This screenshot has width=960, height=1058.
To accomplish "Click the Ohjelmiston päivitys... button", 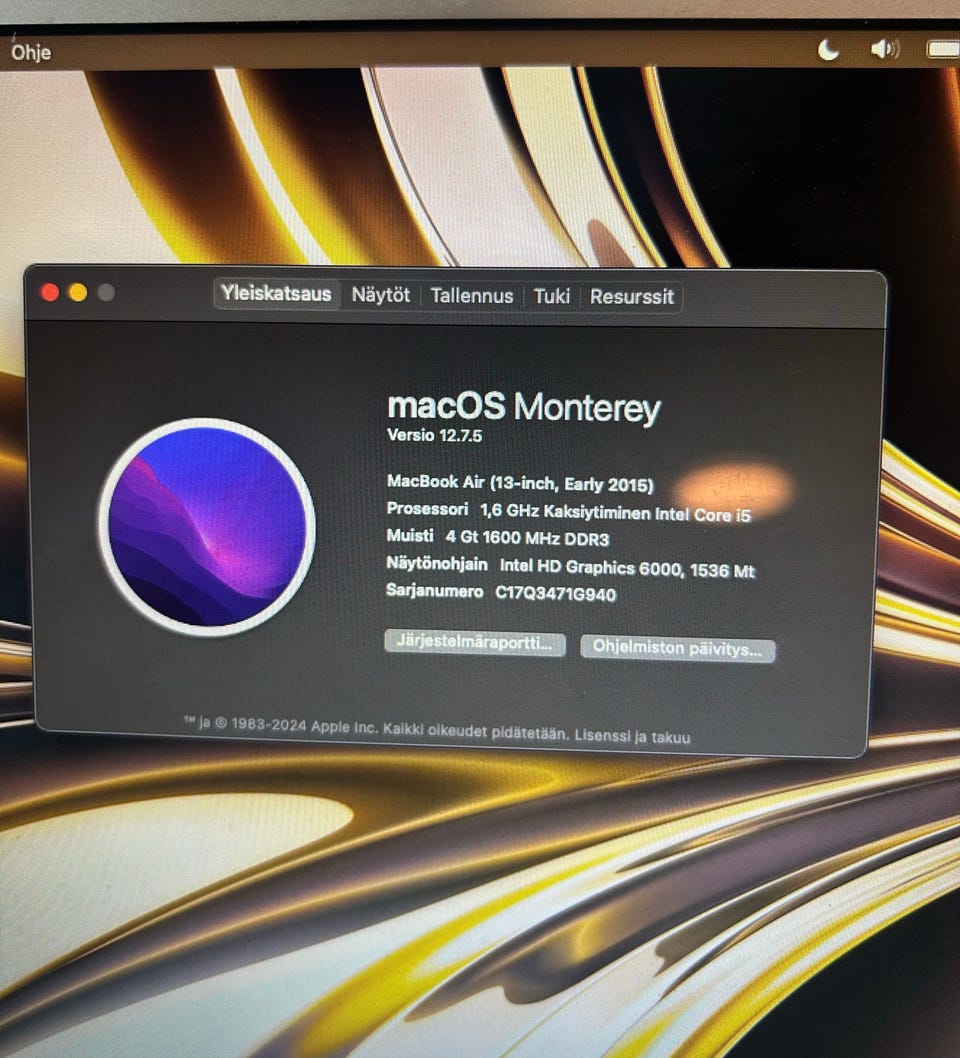I will [677, 648].
